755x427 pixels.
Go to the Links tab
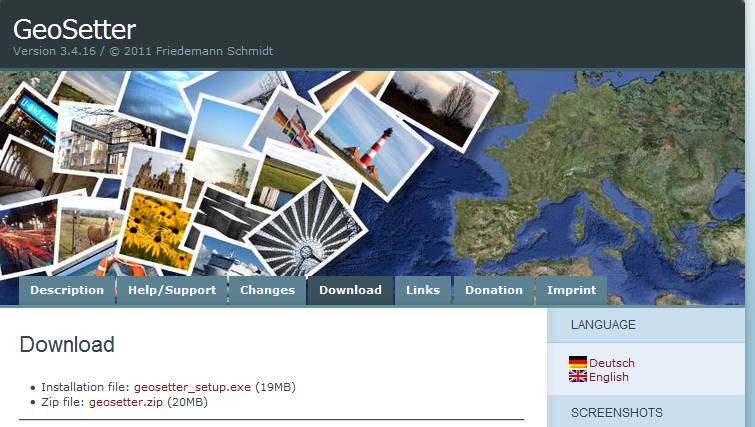pos(423,290)
